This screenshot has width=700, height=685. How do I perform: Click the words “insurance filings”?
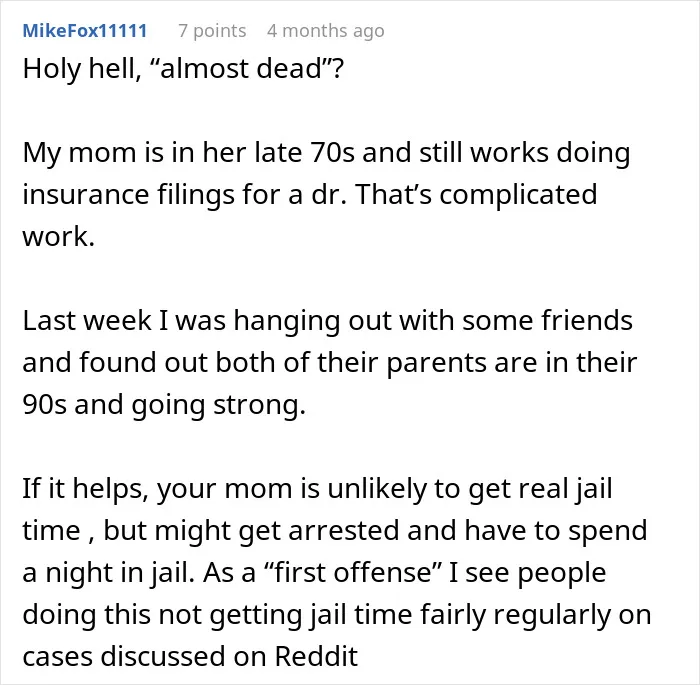pyautogui.click(x=129, y=195)
